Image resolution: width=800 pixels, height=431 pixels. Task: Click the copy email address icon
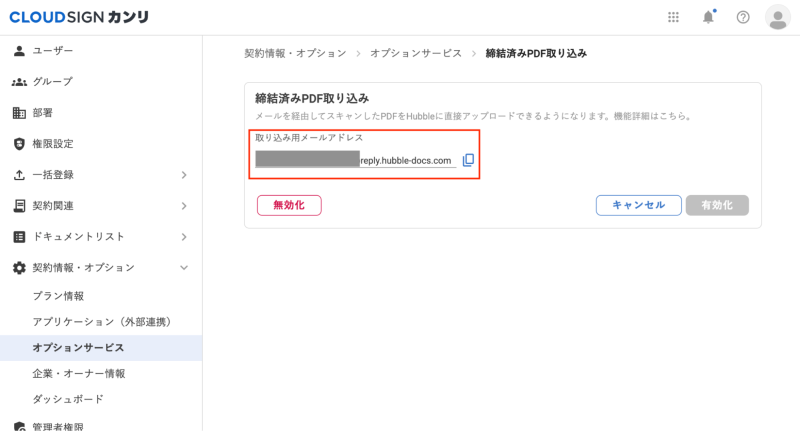tap(468, 160)
